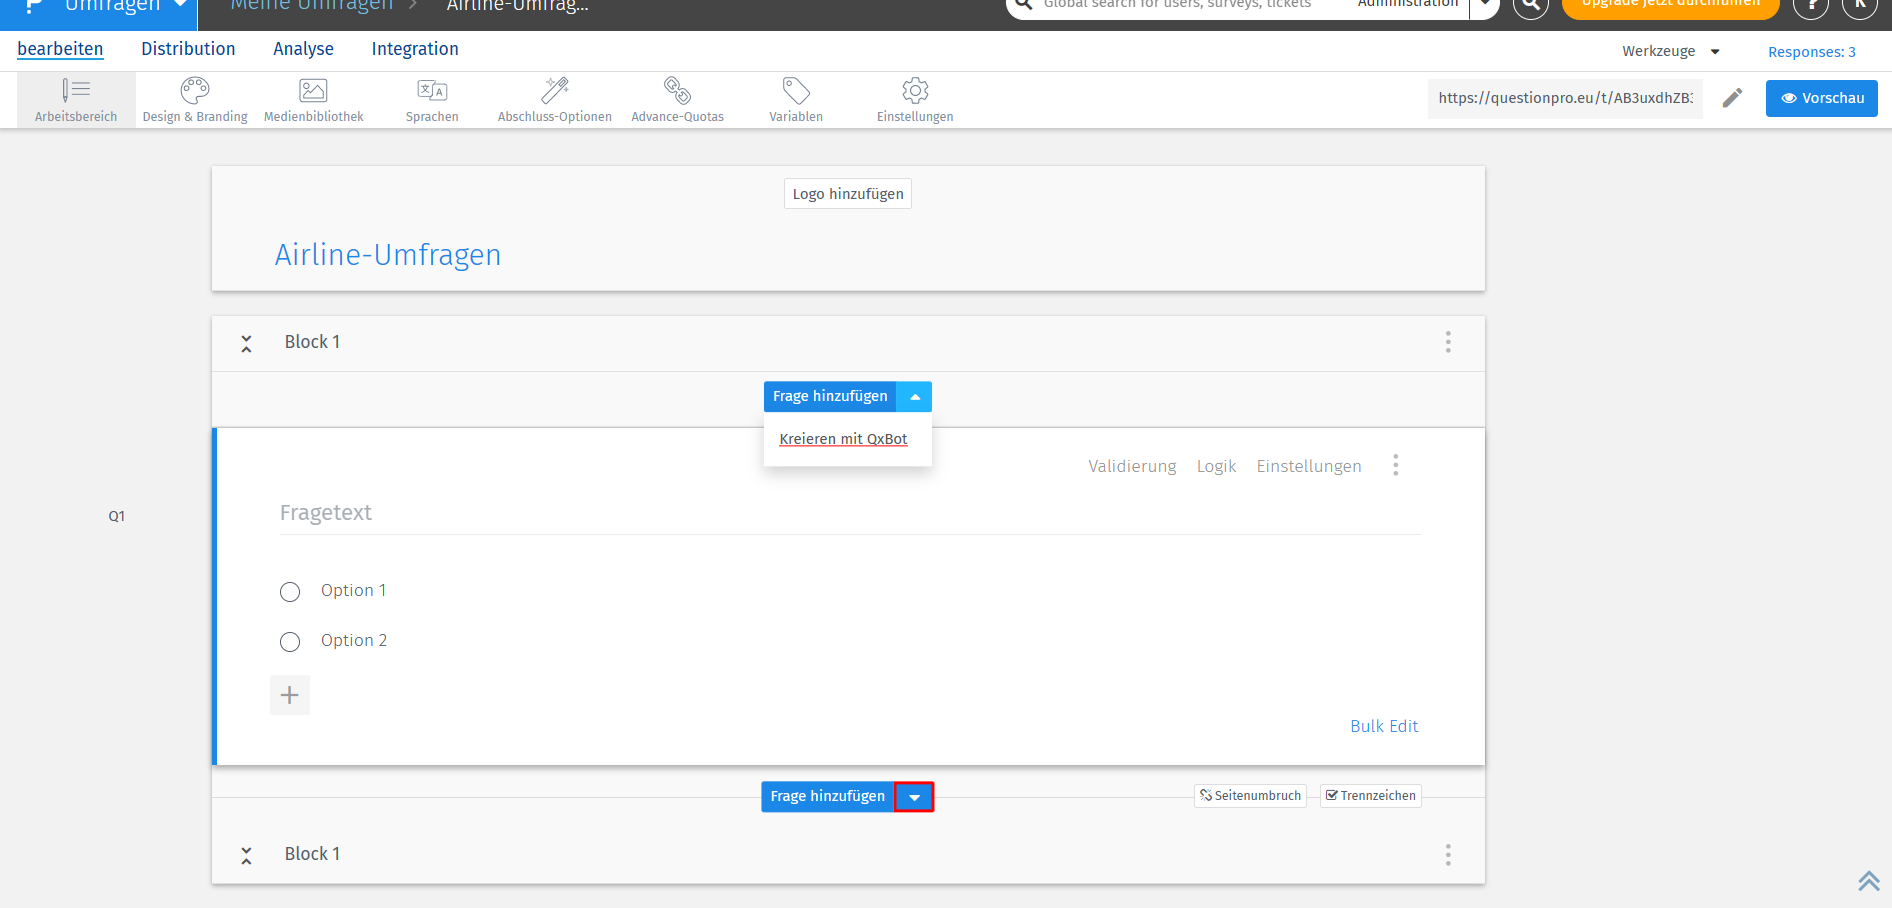1892x908 pixels.
Task: Collapse the lower Block 1 section
Action: coord(246,855)
